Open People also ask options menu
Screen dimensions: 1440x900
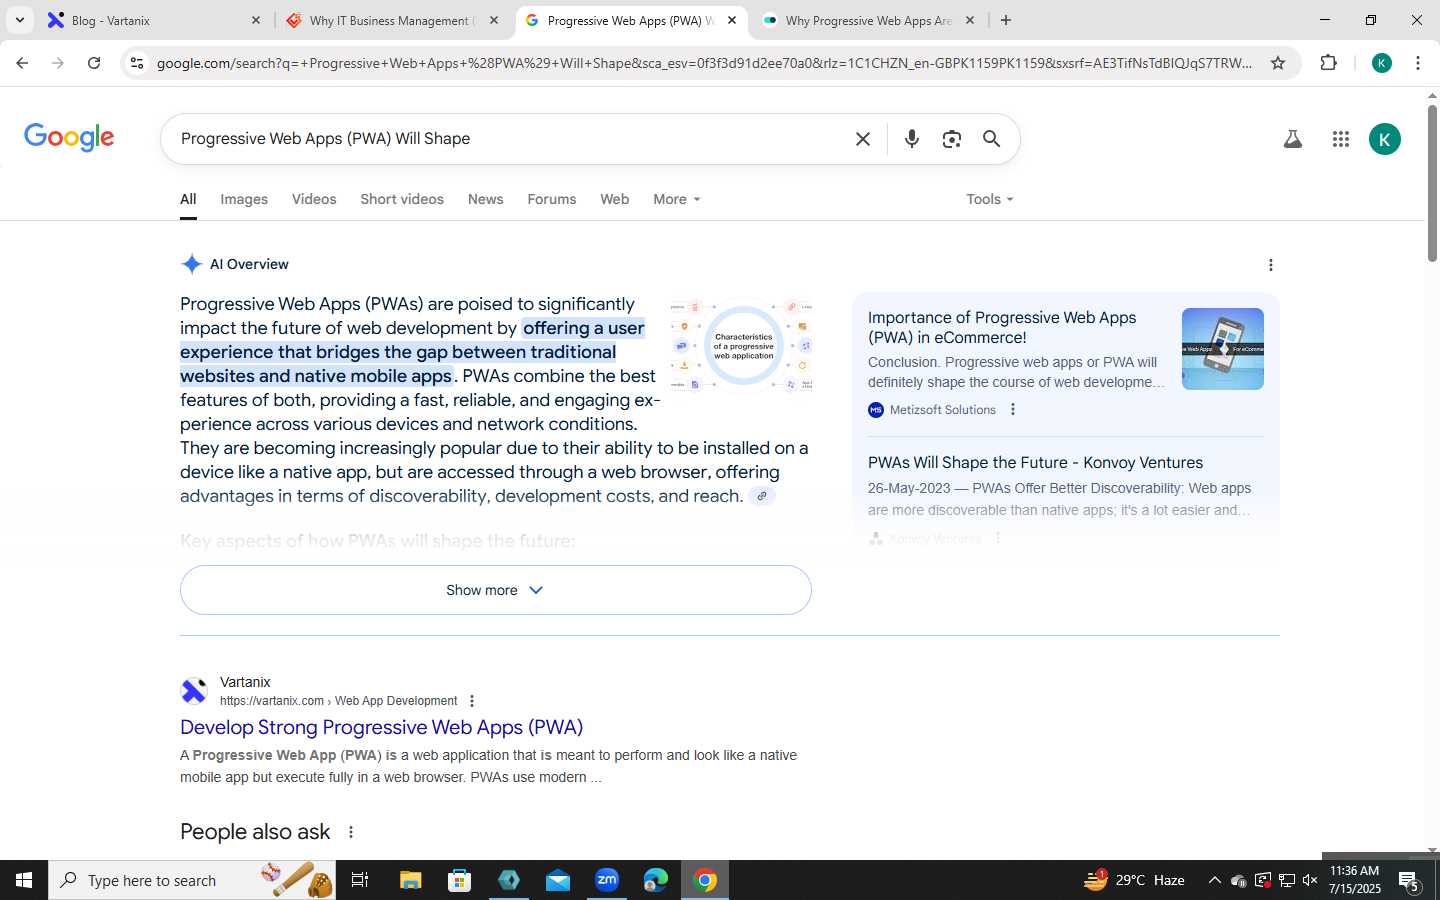click(x=351, y=832)
